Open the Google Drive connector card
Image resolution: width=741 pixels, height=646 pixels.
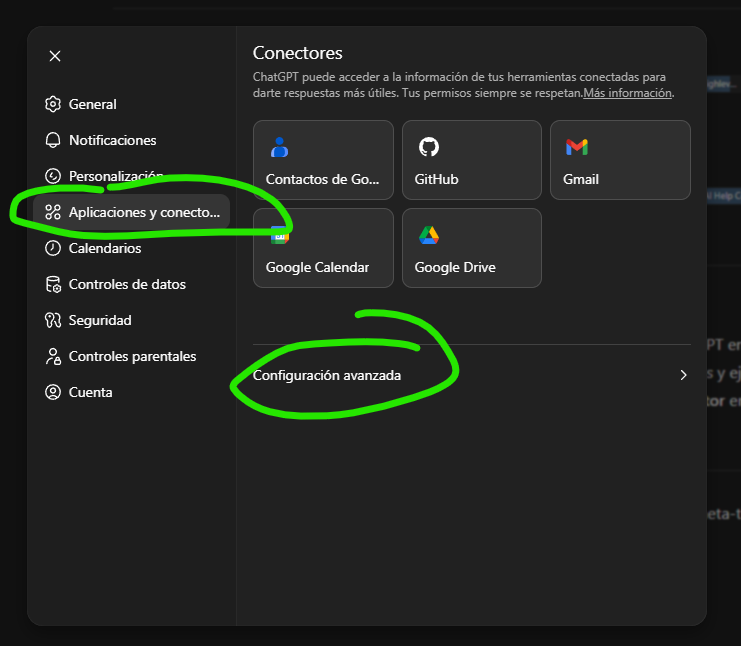pyautogui.click(x=472, y=248)
